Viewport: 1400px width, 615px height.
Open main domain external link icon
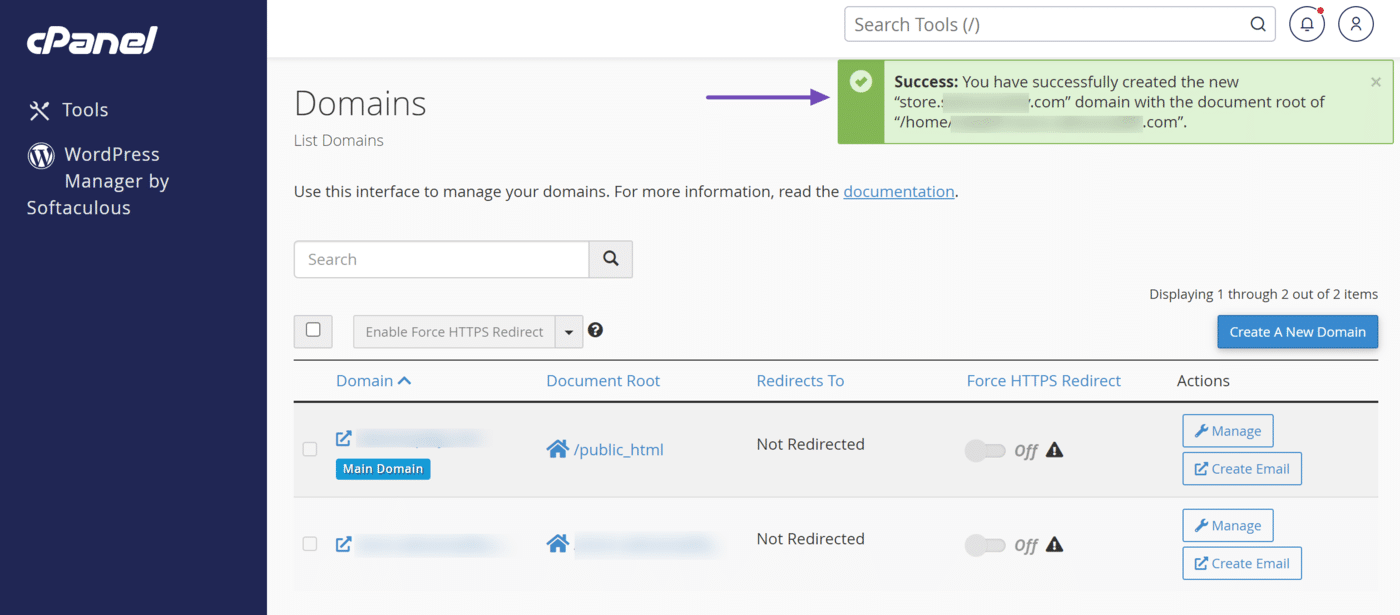click(x=343, y=438)
